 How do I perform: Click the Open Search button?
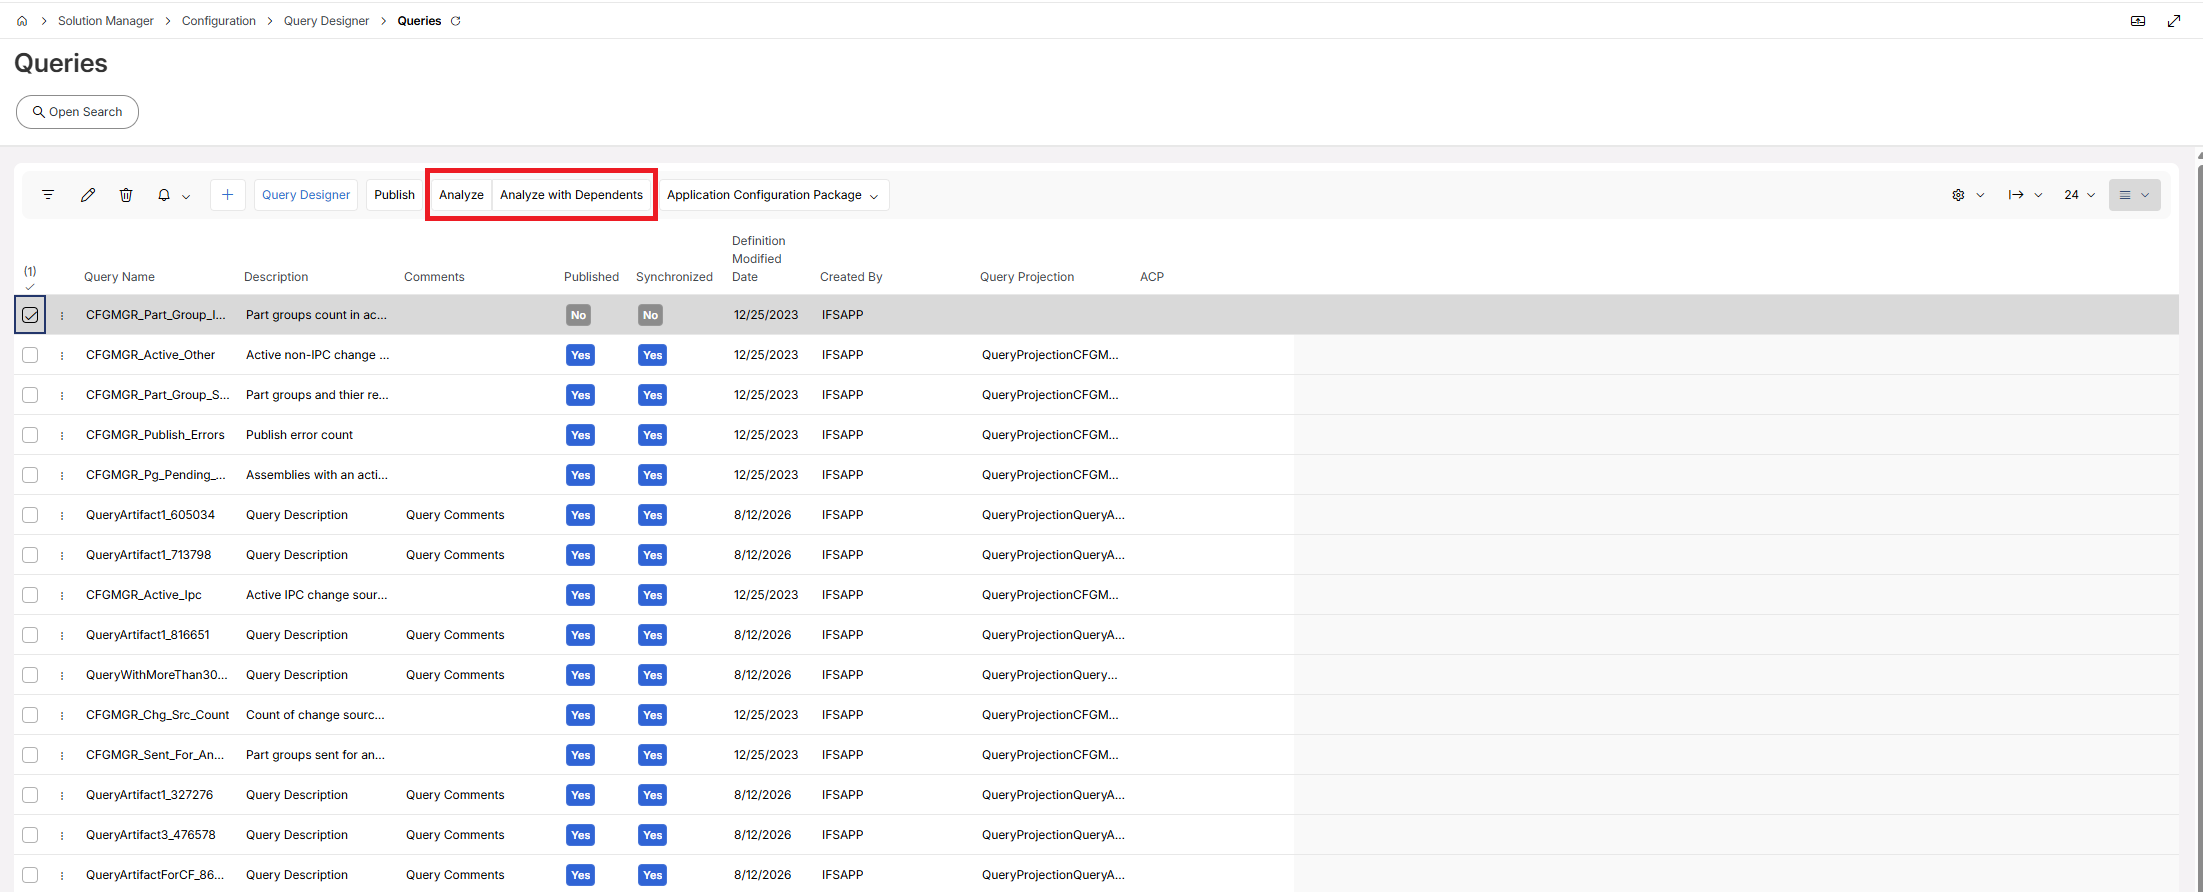point(77,112)
